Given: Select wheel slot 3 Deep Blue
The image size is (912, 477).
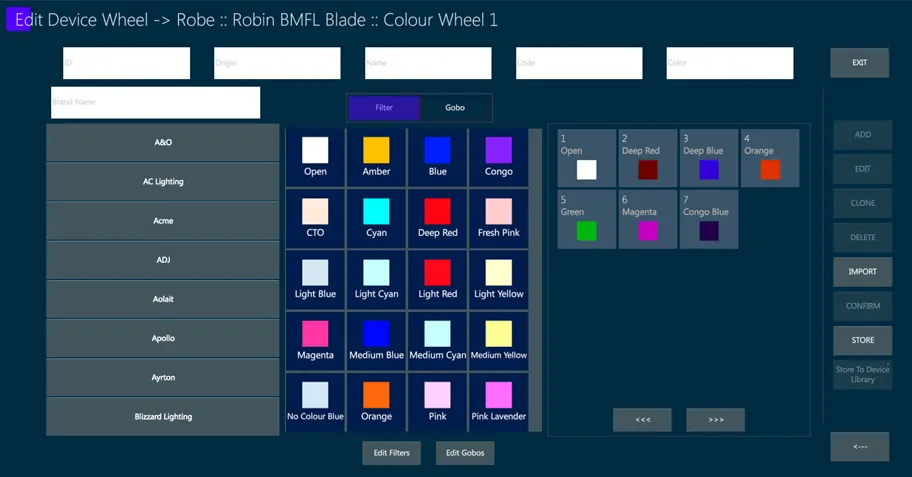Looking at the screenshot, I should coord(708,158).
